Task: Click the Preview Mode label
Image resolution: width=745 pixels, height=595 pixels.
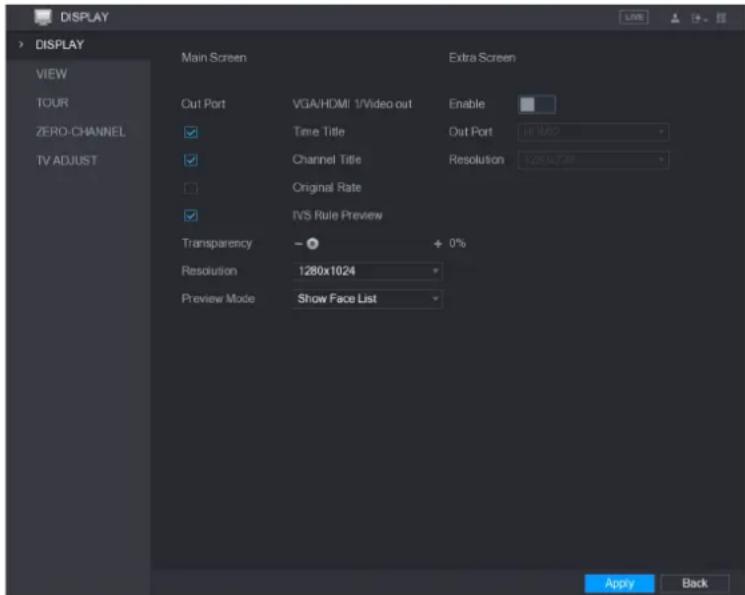Action: [218, 298]
